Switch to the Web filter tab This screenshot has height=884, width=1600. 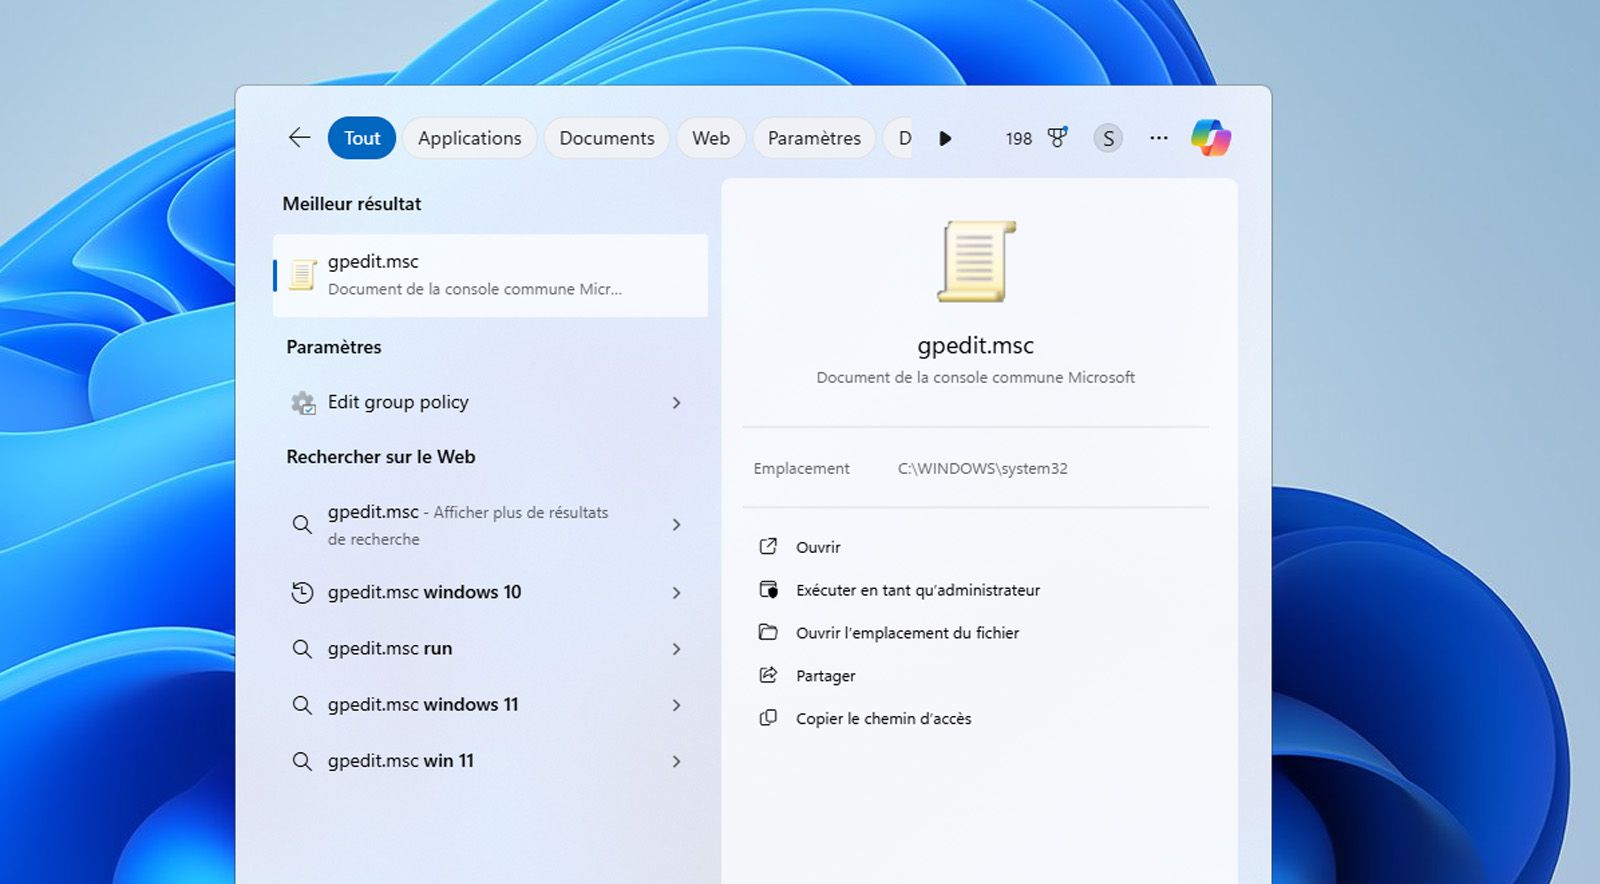711,138
